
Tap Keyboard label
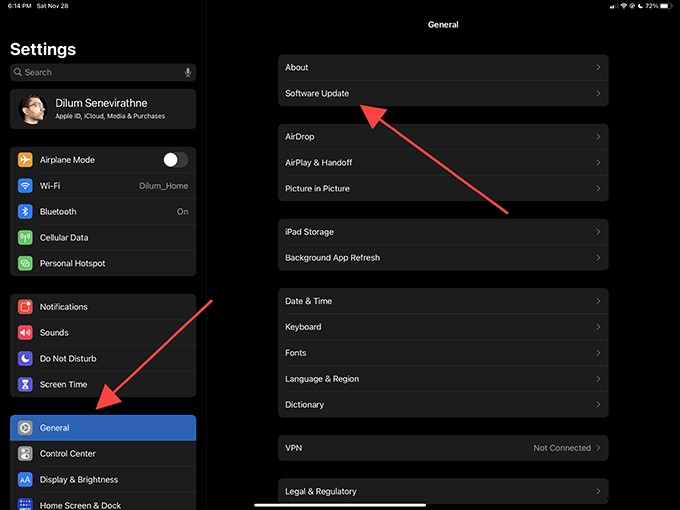[303, 327]
